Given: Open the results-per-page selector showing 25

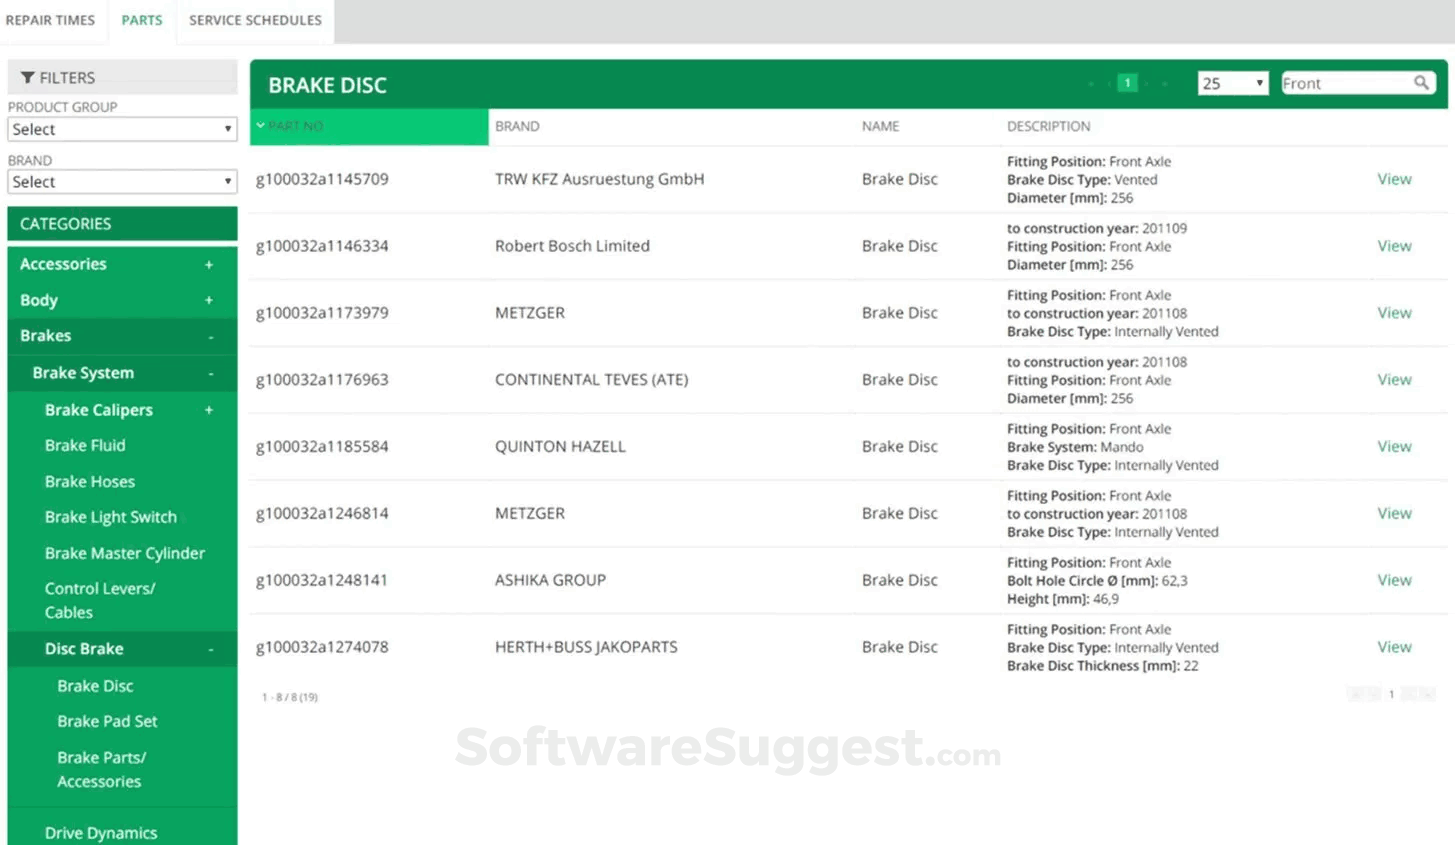Looking at the screenshot, I should click(x=1232, y=83).
